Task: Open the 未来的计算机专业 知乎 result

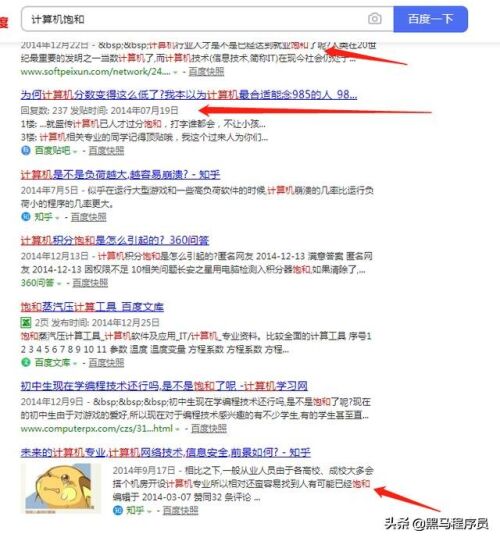Action: coord(166,452)
